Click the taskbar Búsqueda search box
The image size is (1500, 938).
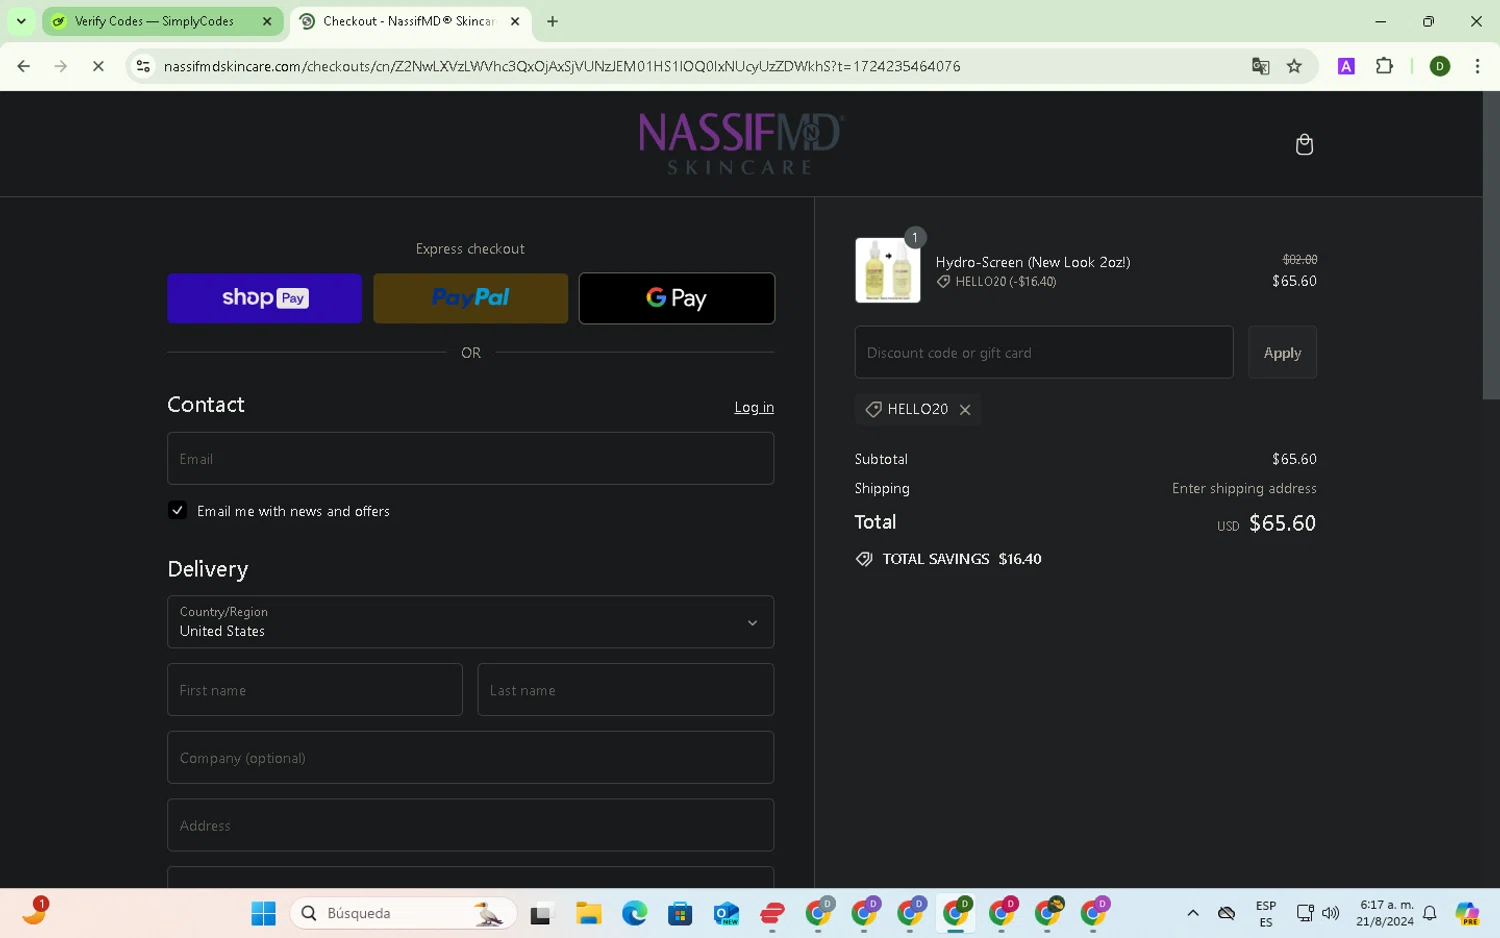403,913
